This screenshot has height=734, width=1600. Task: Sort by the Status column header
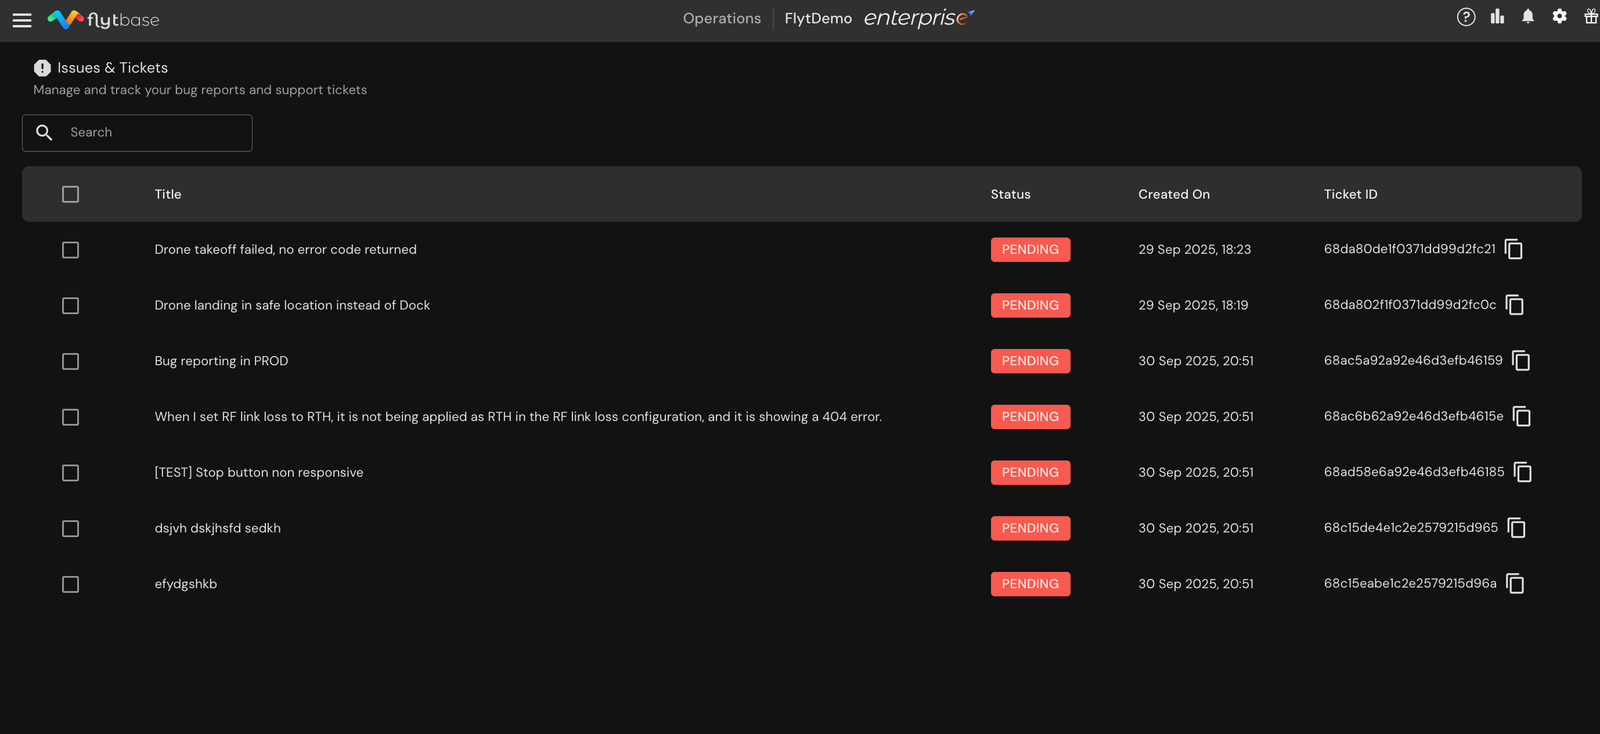click(1010, 194)
